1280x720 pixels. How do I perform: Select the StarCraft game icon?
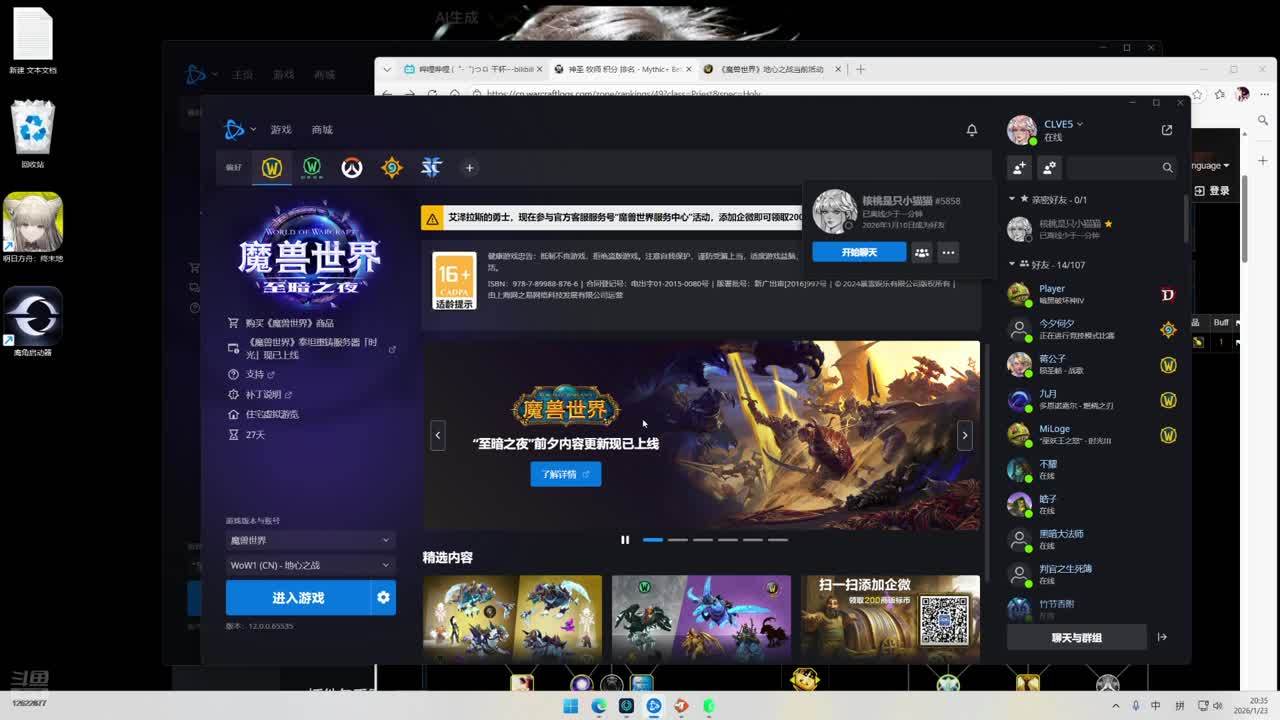click(431, 168)
